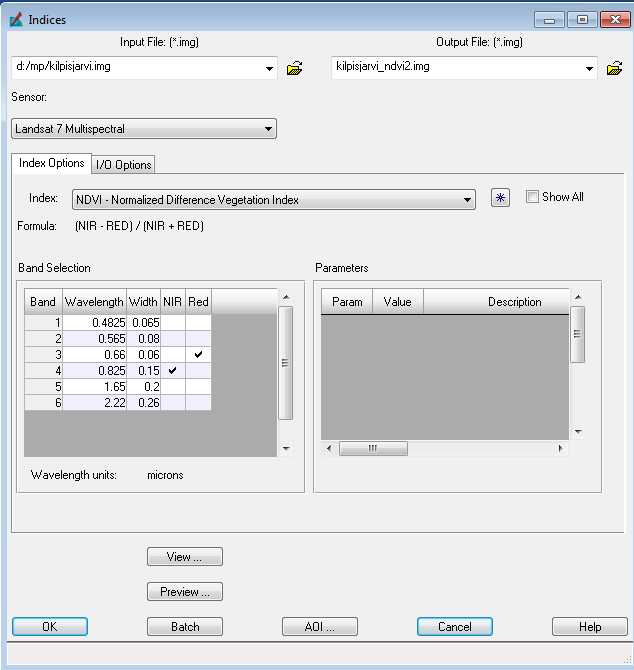Screen dimensions: 634x670
Task: Click the Description column header
Action: (496, 302)
